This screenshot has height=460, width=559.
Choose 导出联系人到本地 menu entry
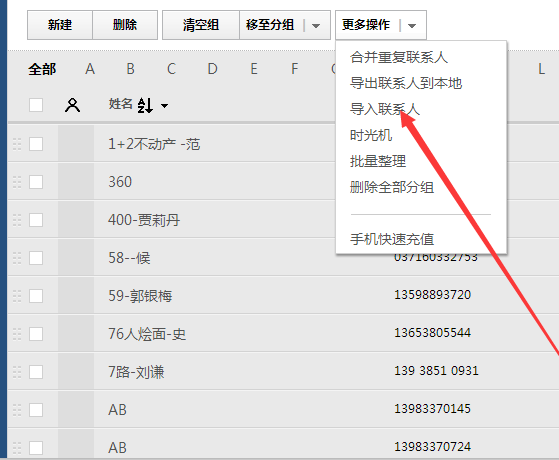click(x=406, y=83)
